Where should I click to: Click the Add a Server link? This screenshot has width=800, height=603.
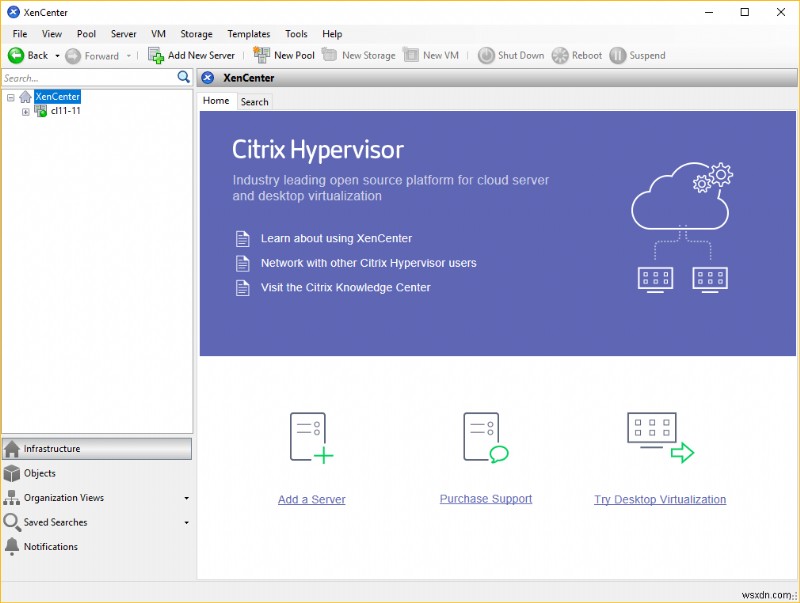(310, 498)
